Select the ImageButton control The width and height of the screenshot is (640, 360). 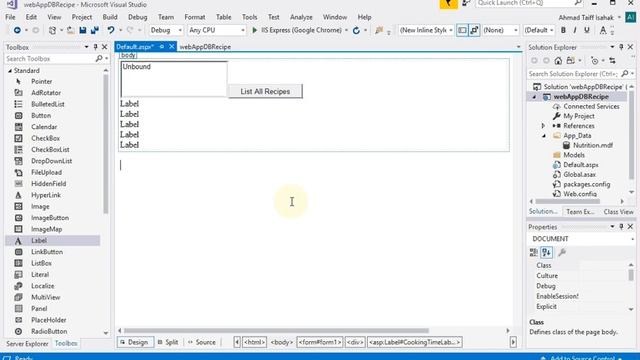(50, 218)
